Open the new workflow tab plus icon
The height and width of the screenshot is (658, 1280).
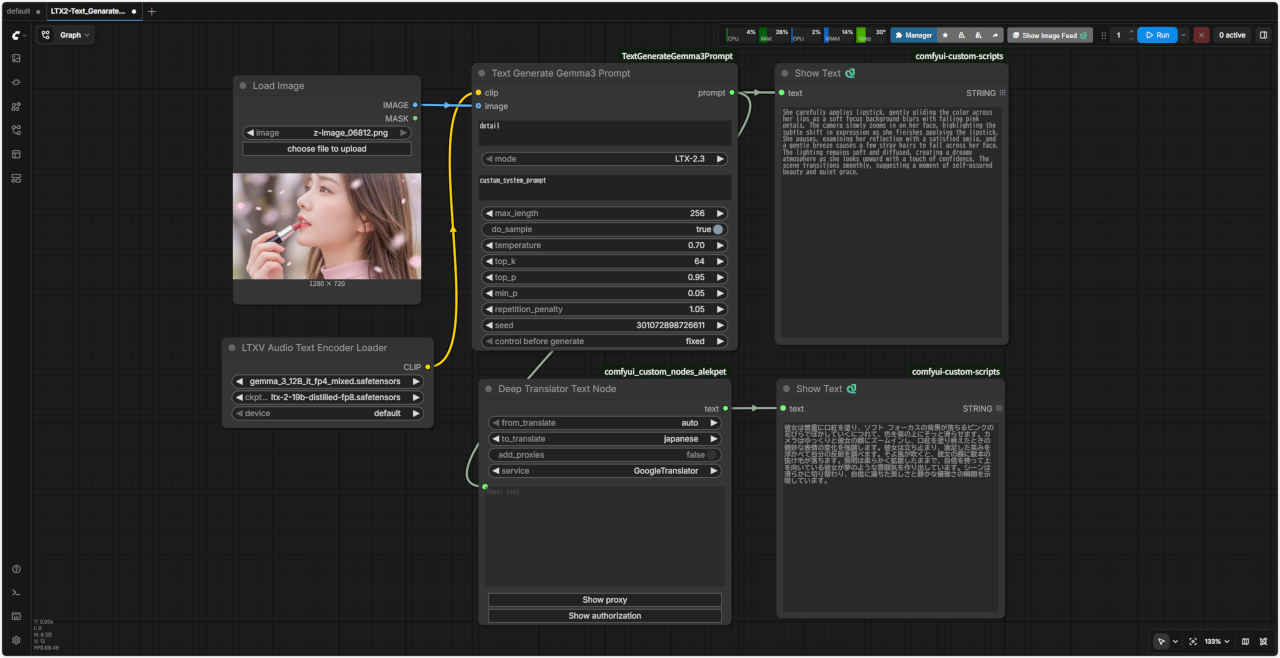(x=152, y=11)
